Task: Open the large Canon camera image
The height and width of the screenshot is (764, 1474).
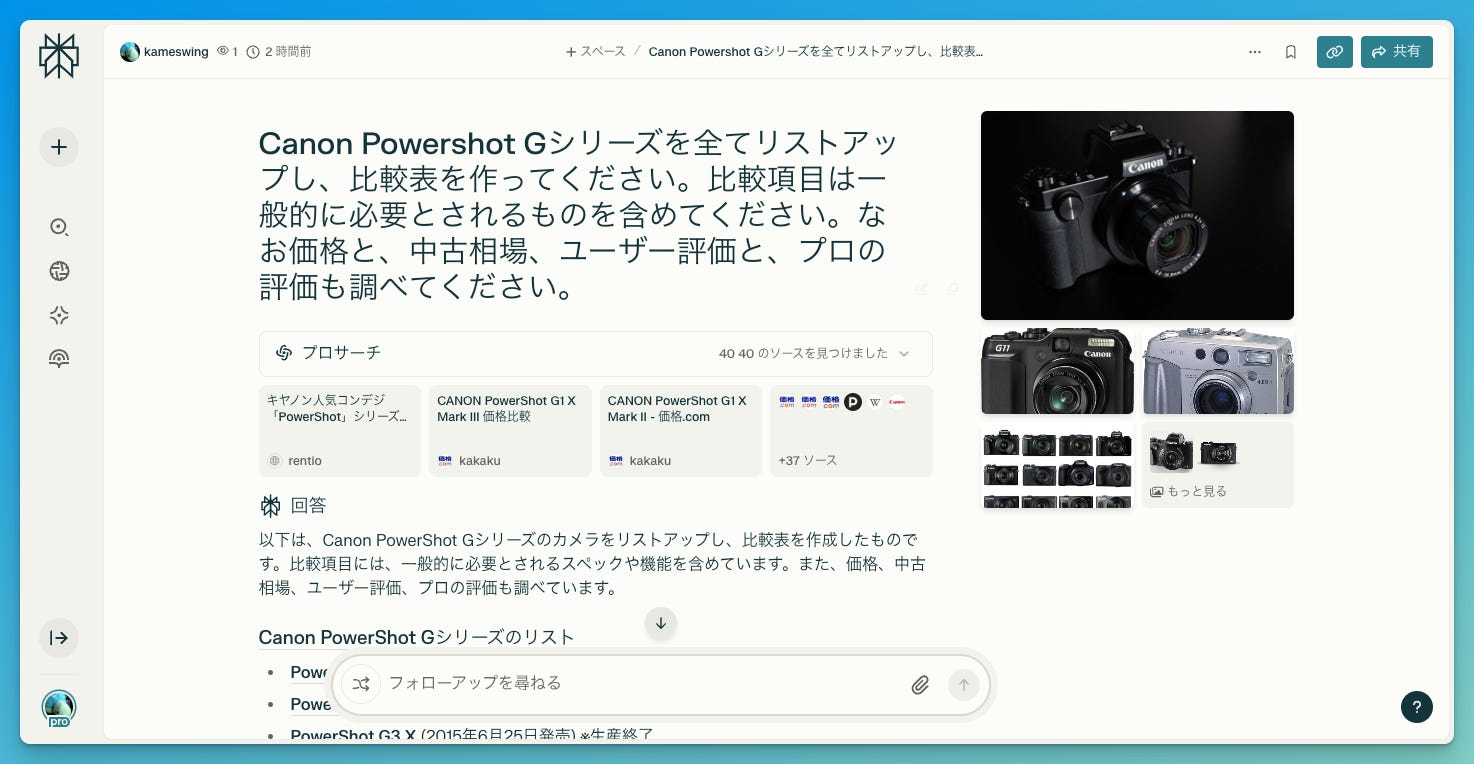Action: [x=1137, y=215]
